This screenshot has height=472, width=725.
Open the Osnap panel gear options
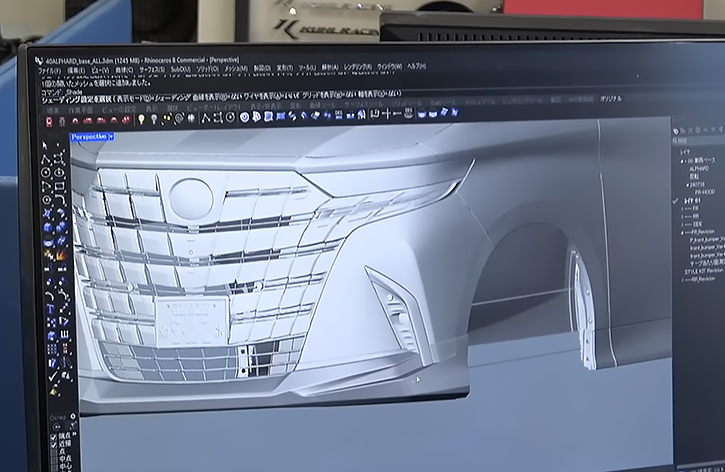[x=73, y=416]
